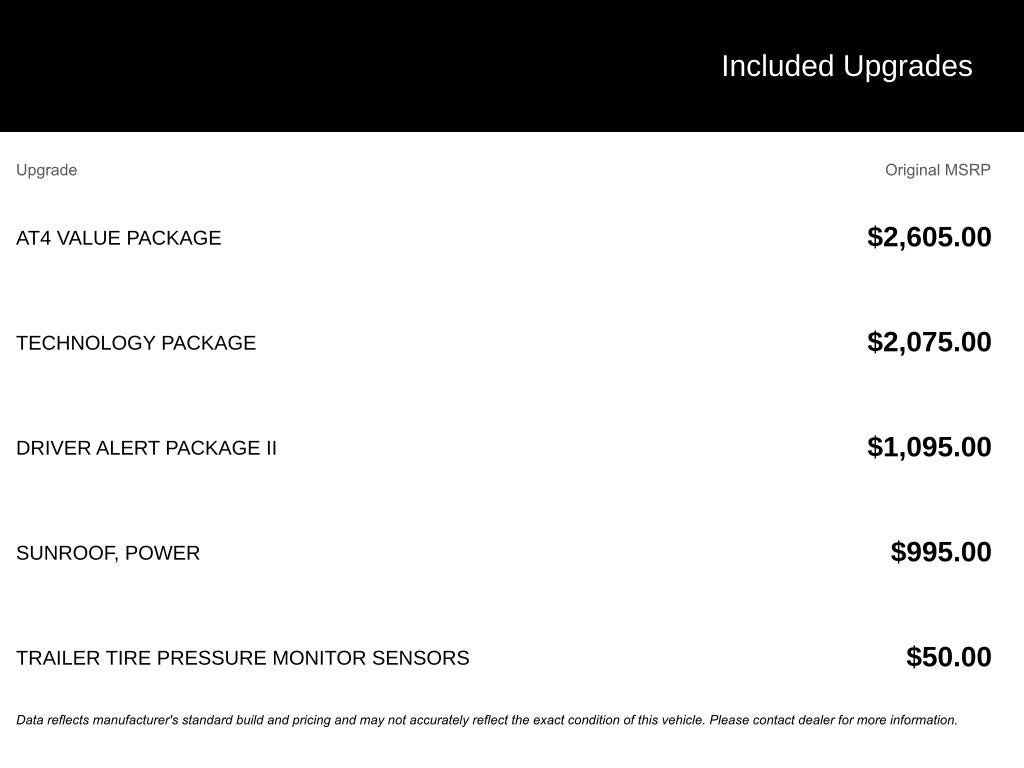Click the word 'MSRP' in column header
Image resolution: width=1024 pixels, height=768 pixels.
[968, 170]
